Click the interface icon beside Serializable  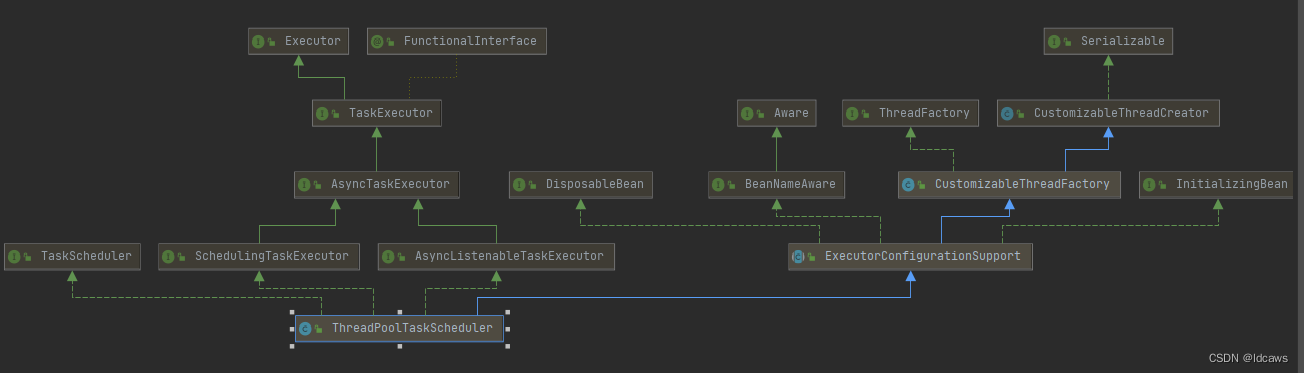[x=1055, y=42]
